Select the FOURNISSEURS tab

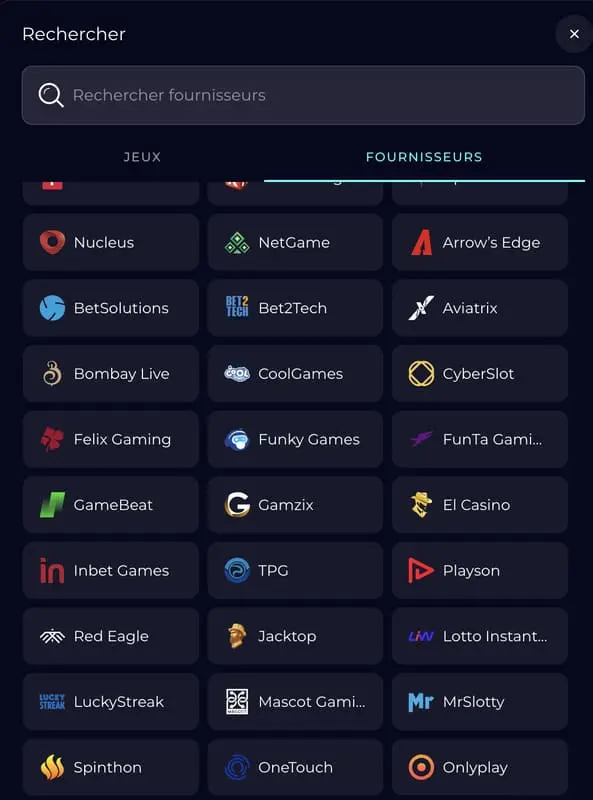click(x=424, y=157)
